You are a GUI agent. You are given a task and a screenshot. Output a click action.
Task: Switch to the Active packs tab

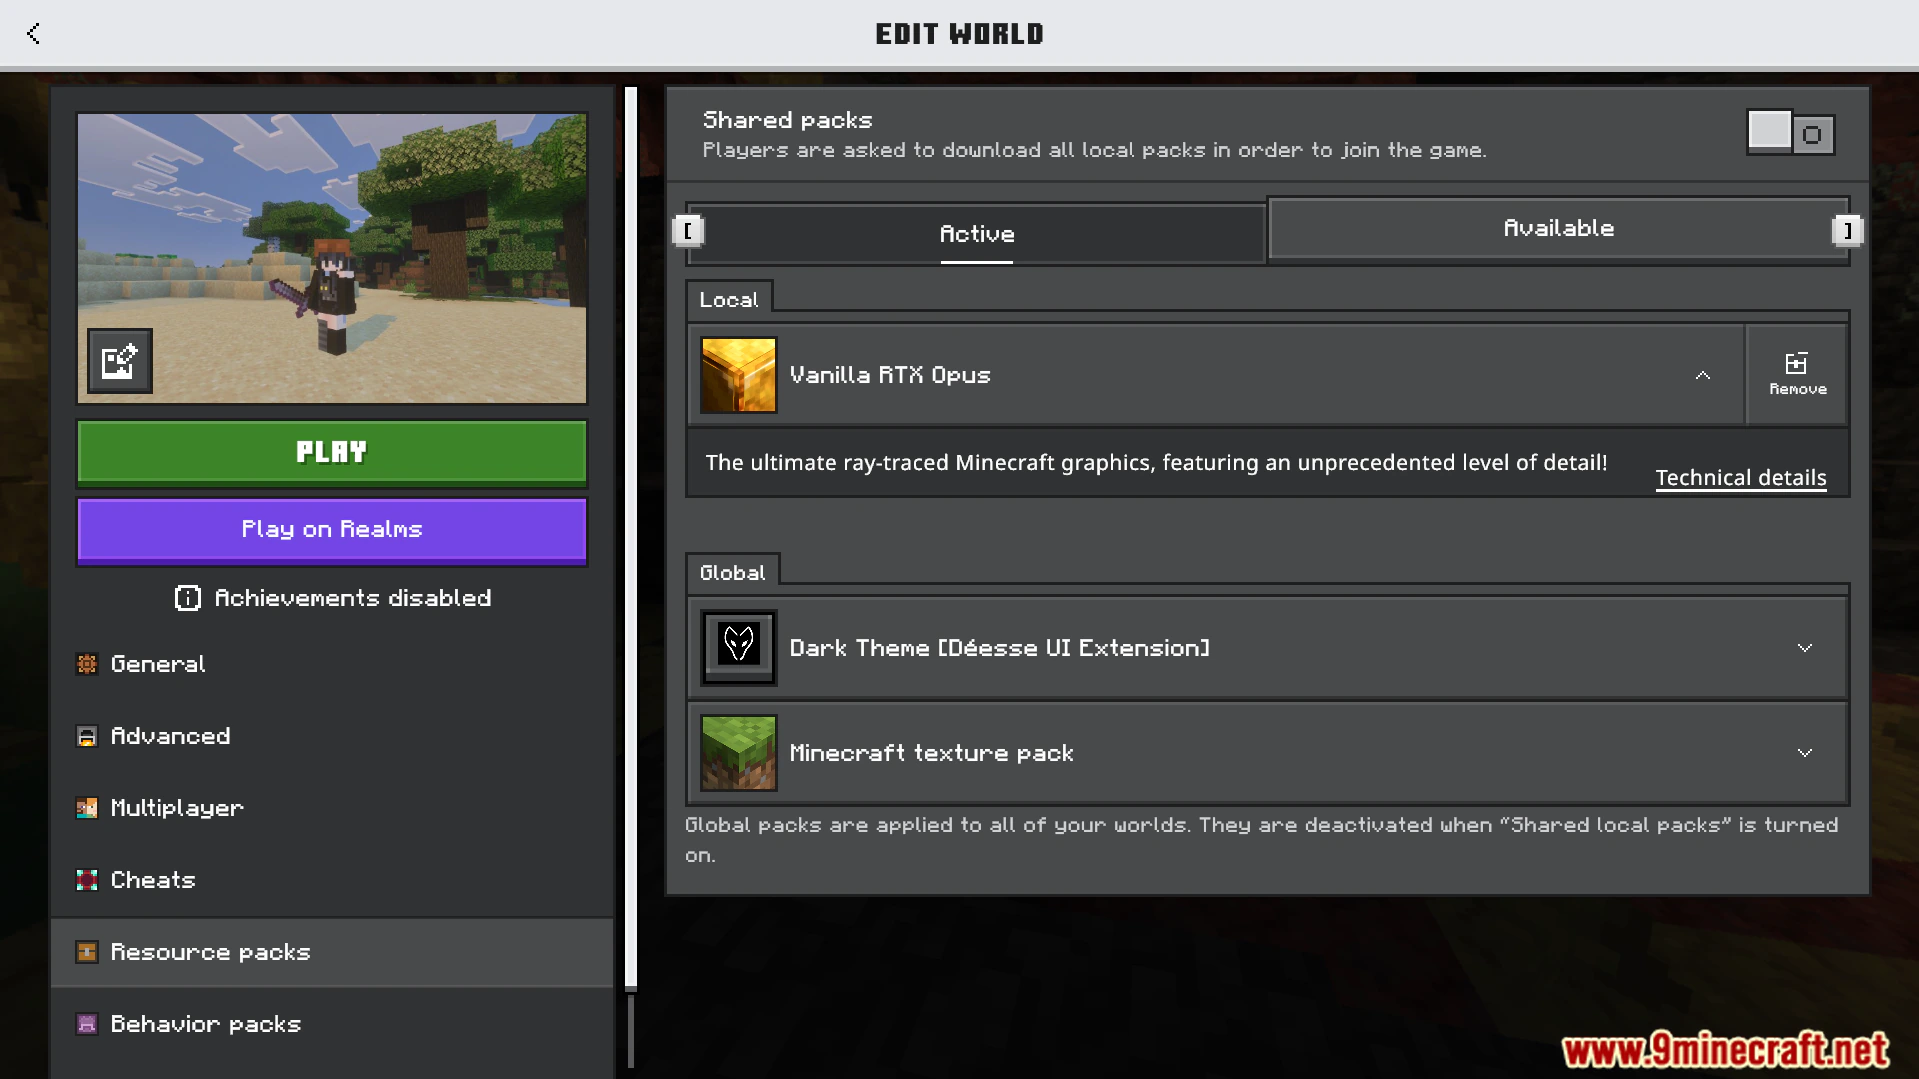point(976,234)
